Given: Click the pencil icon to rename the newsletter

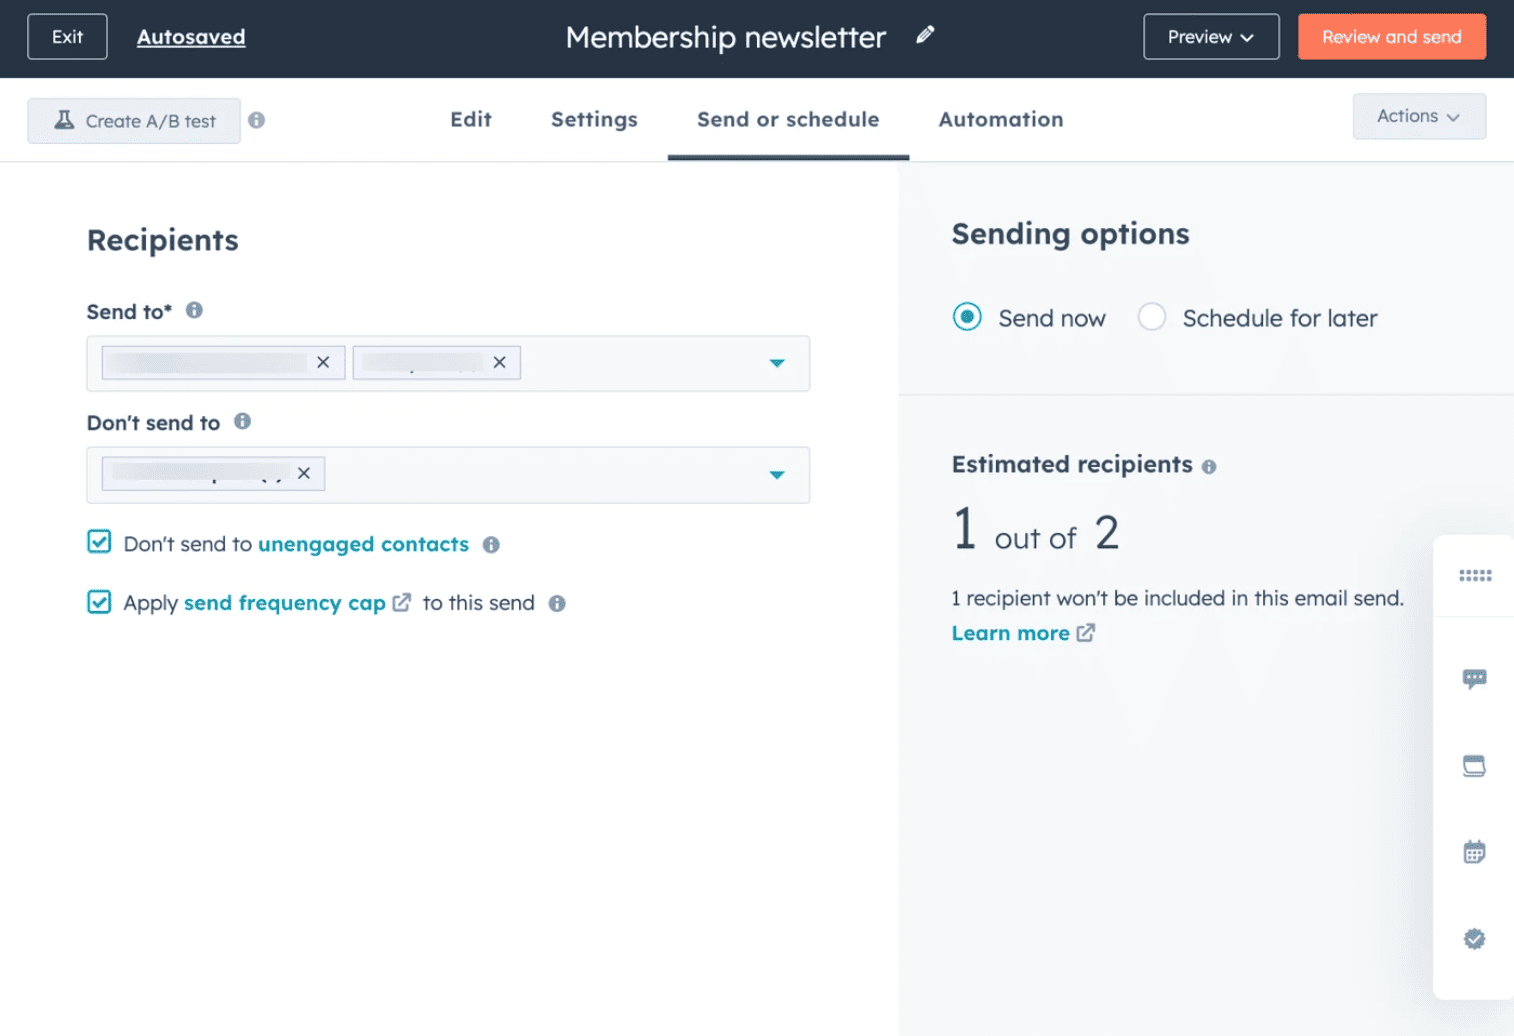Looking at the screenshot, I should [925, 35].
